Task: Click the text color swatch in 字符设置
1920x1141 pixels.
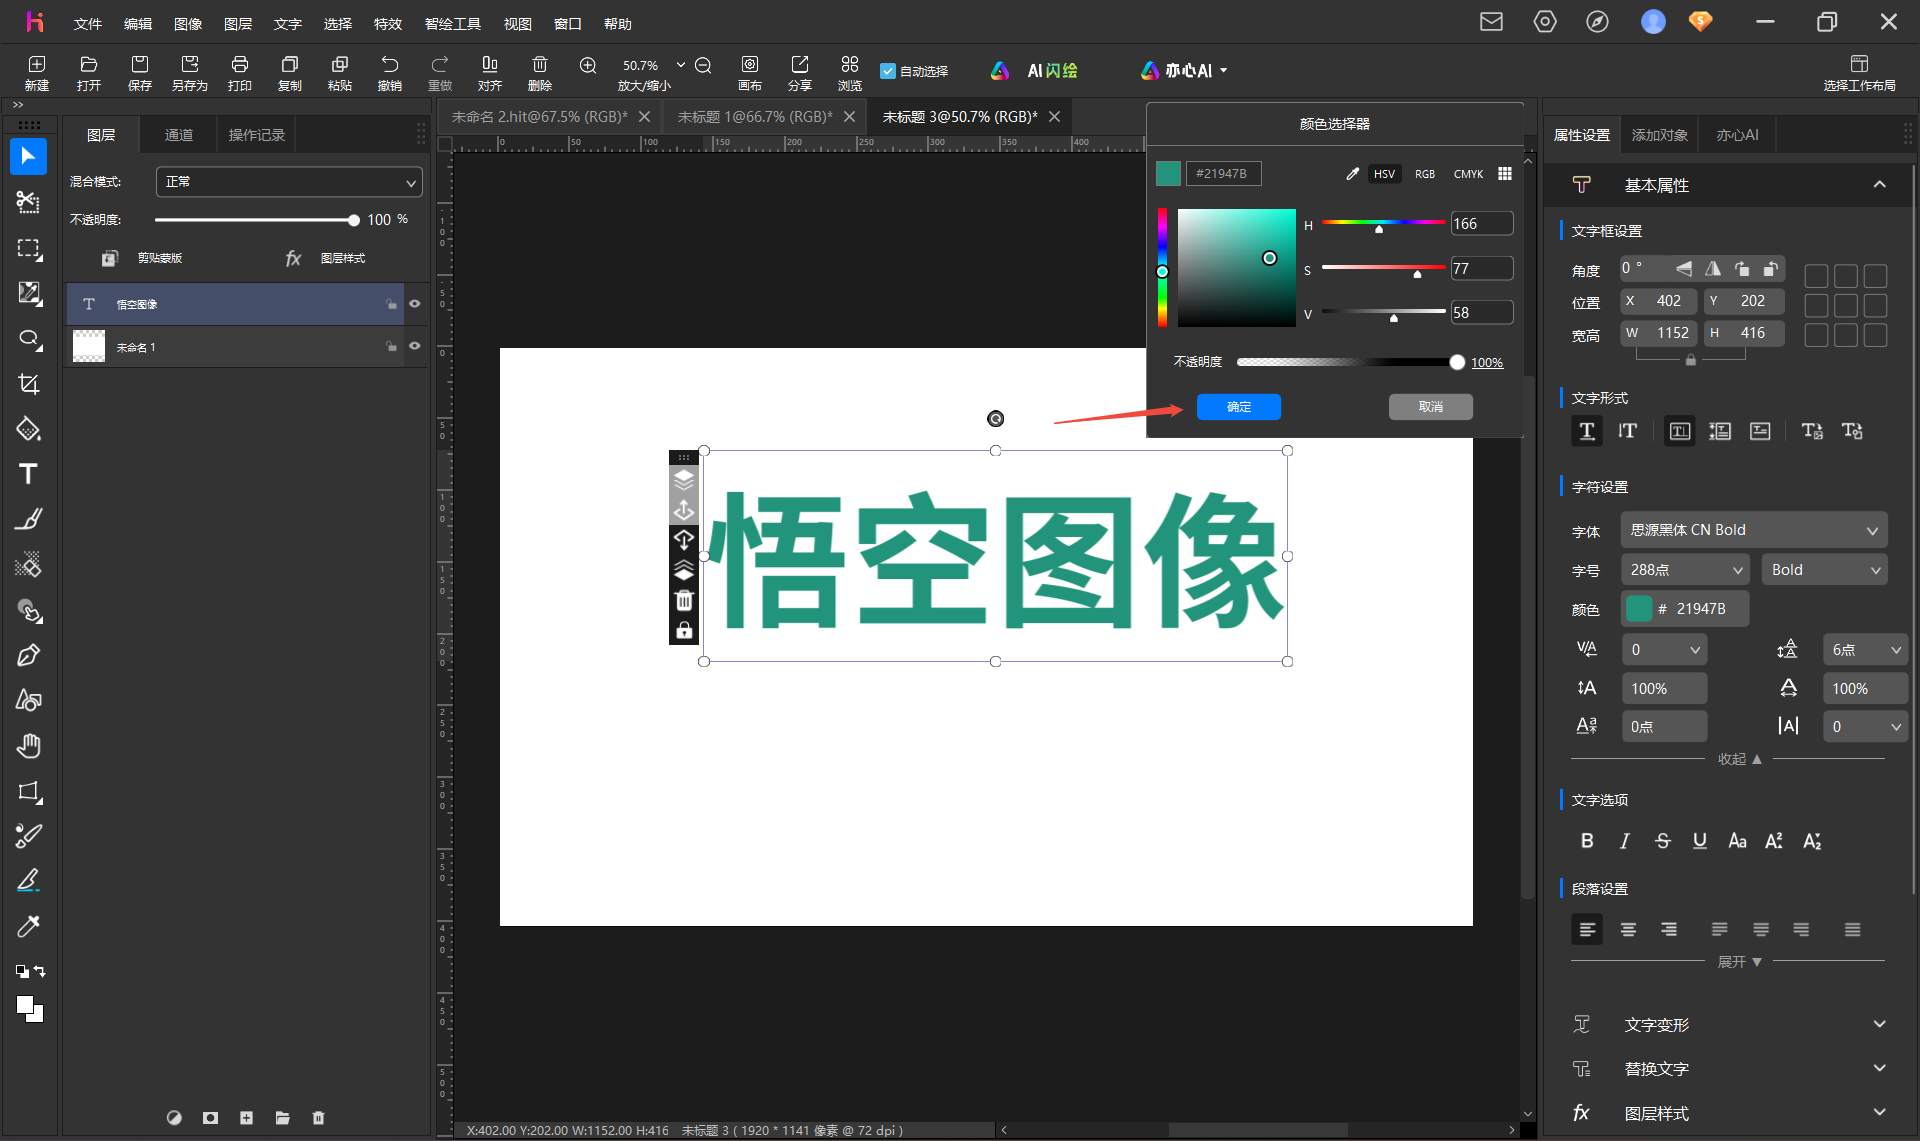Action: [x=1639, y=608]
